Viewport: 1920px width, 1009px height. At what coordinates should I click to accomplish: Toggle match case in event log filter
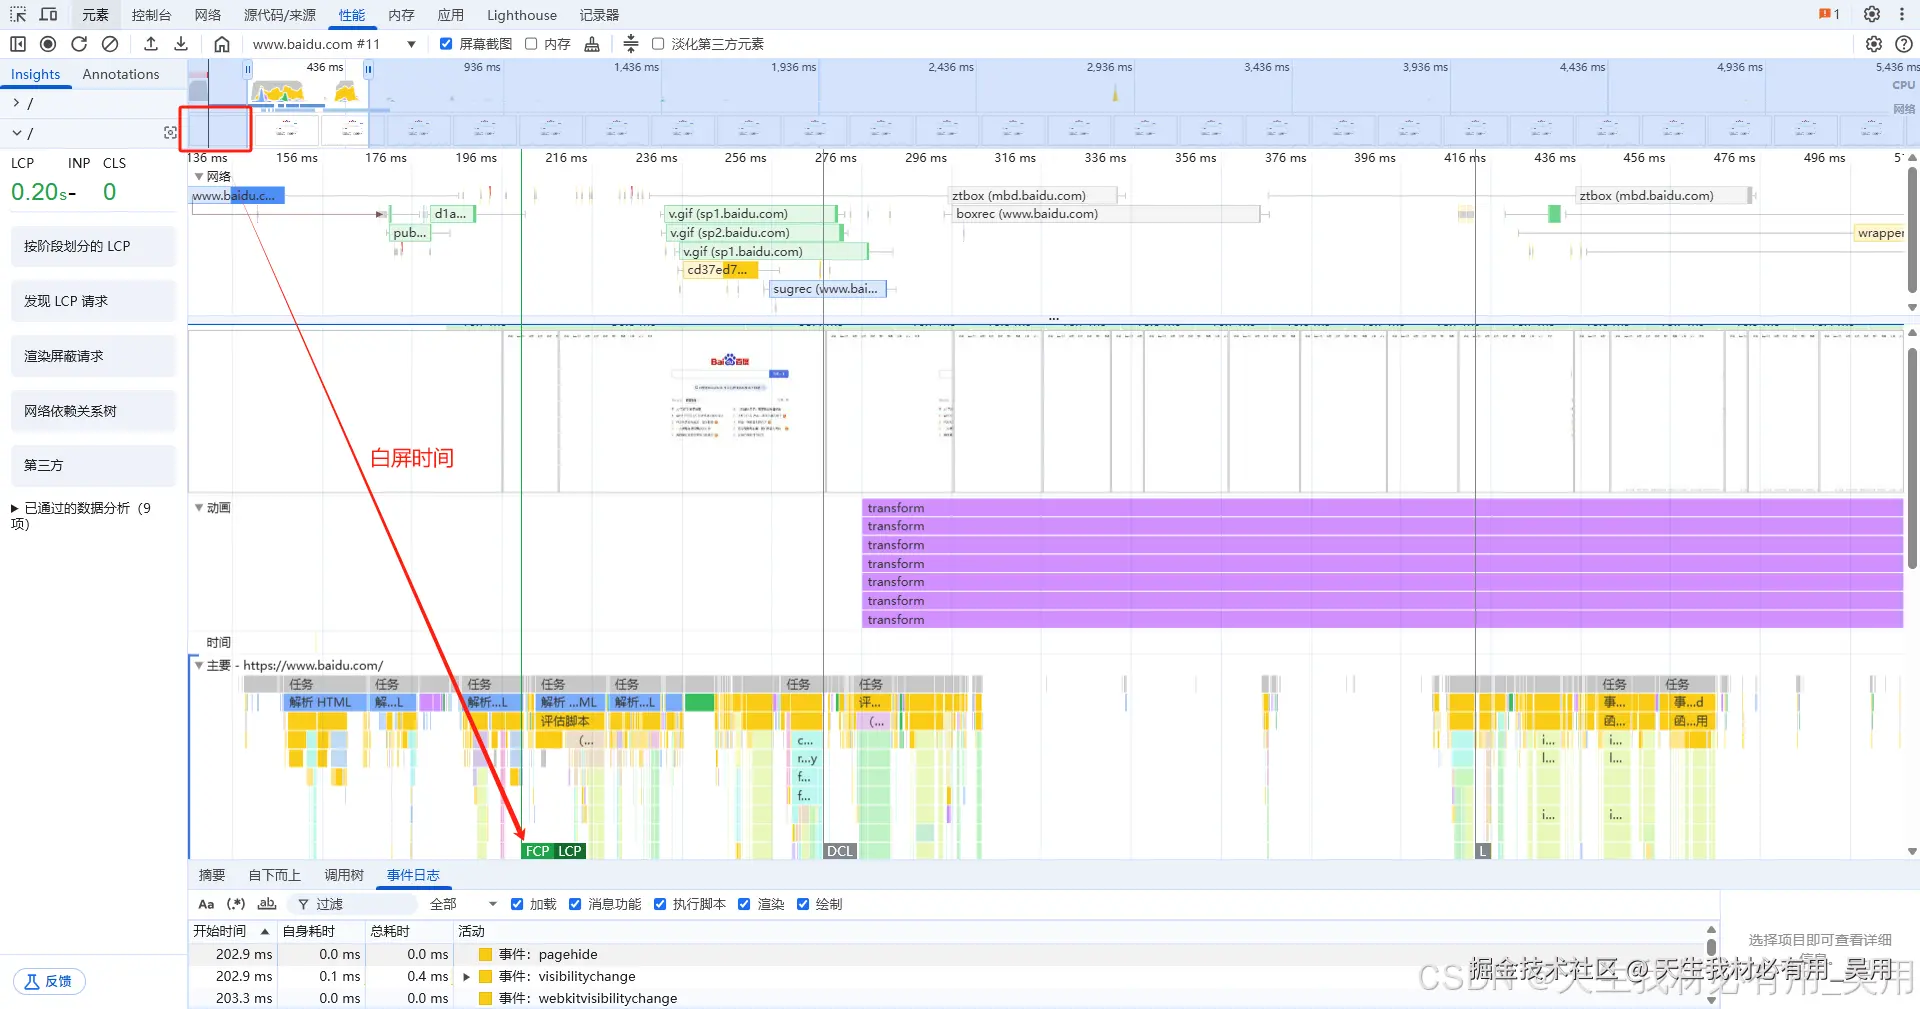[x=206, y=904]
